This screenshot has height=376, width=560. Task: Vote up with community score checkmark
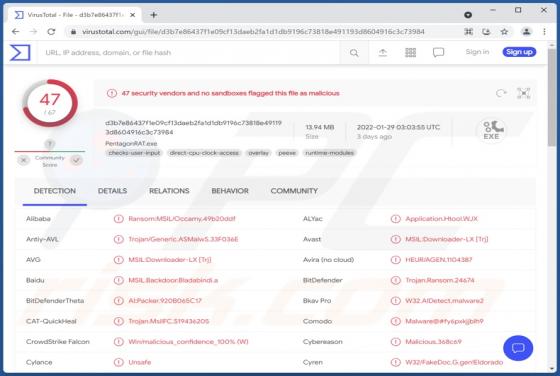pyautogui.click(x=76, y=160)
